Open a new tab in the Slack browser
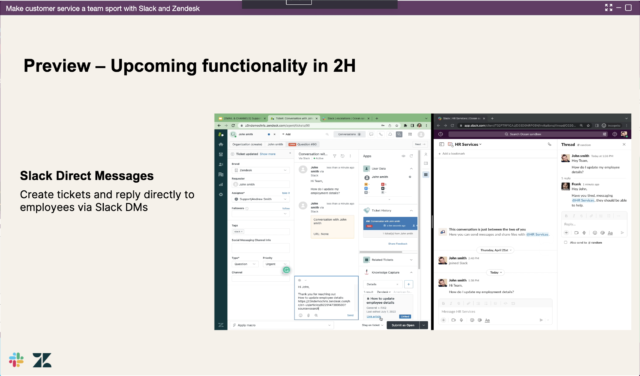This screenshot has height=376, width=640. pyautogui.click(x=492, y=118)
